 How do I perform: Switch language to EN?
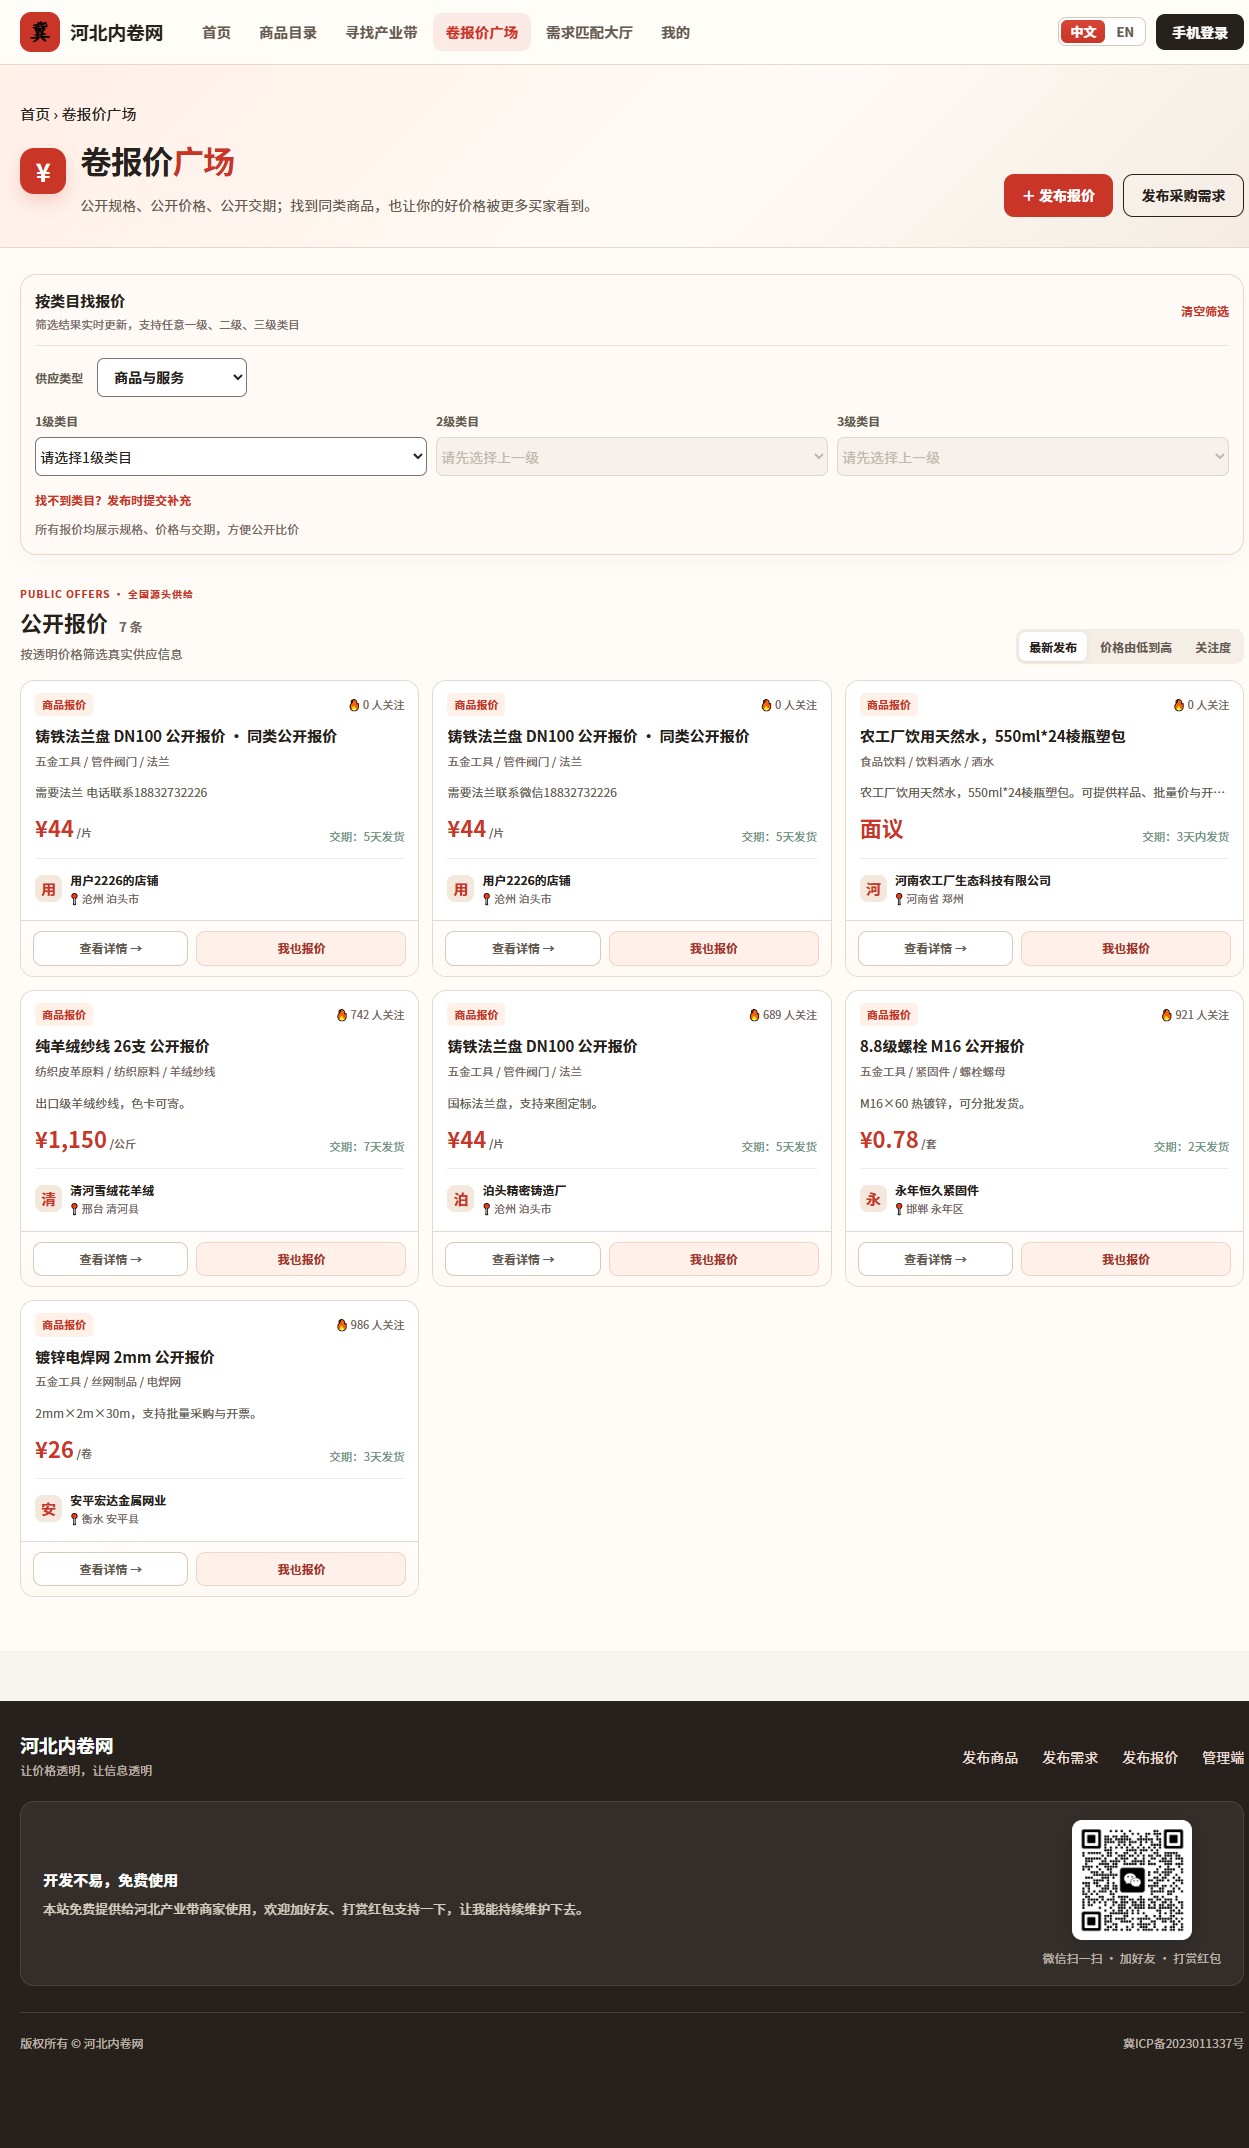(x=1125, y=32)
